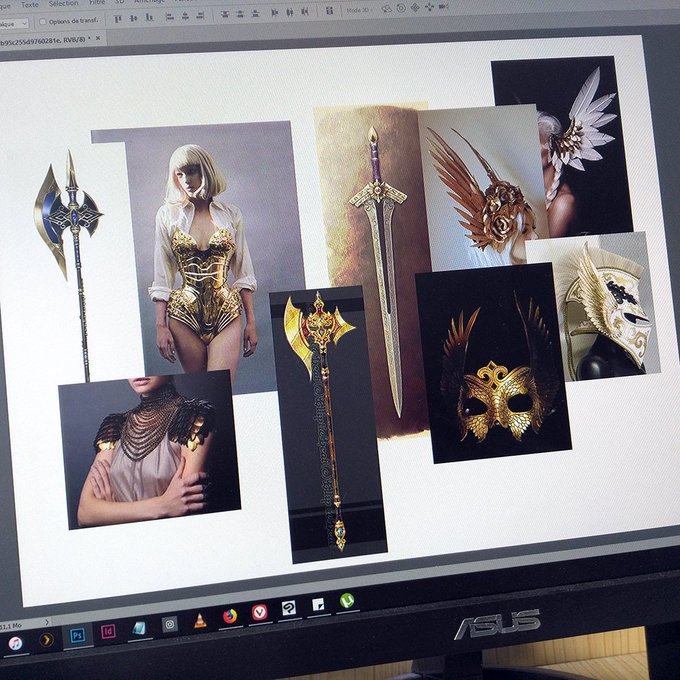
Task: Click the Align right edges icon
Action: click(200, 16)
